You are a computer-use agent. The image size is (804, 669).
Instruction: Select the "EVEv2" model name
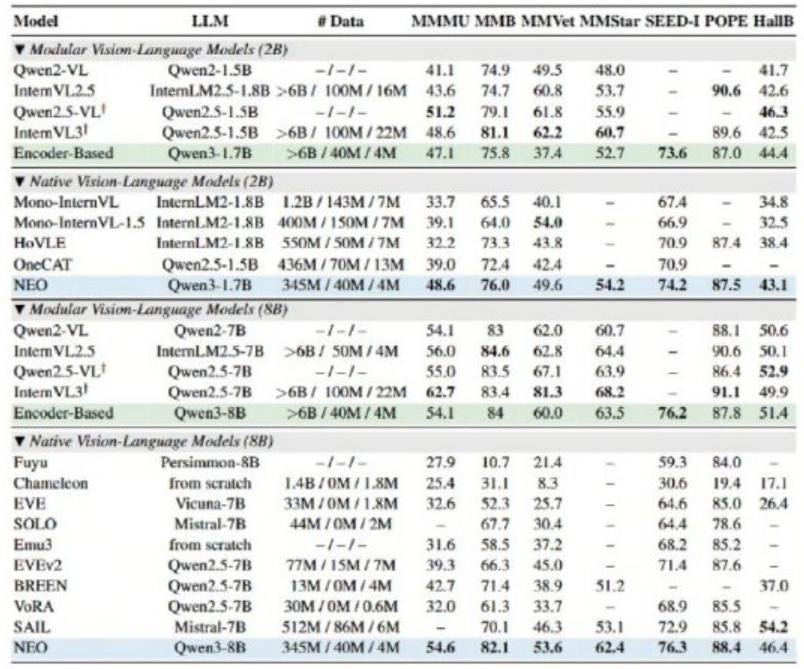pyautogui.click(x=37, y=565)
